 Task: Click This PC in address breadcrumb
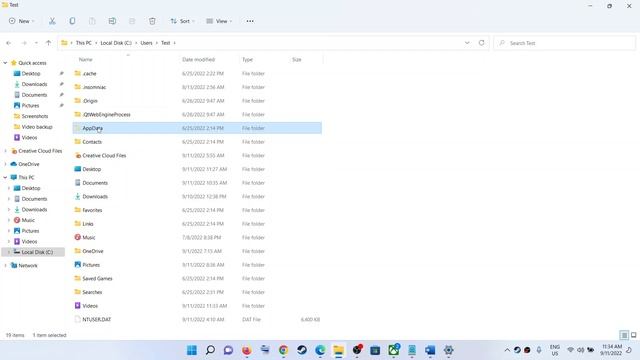84,43
